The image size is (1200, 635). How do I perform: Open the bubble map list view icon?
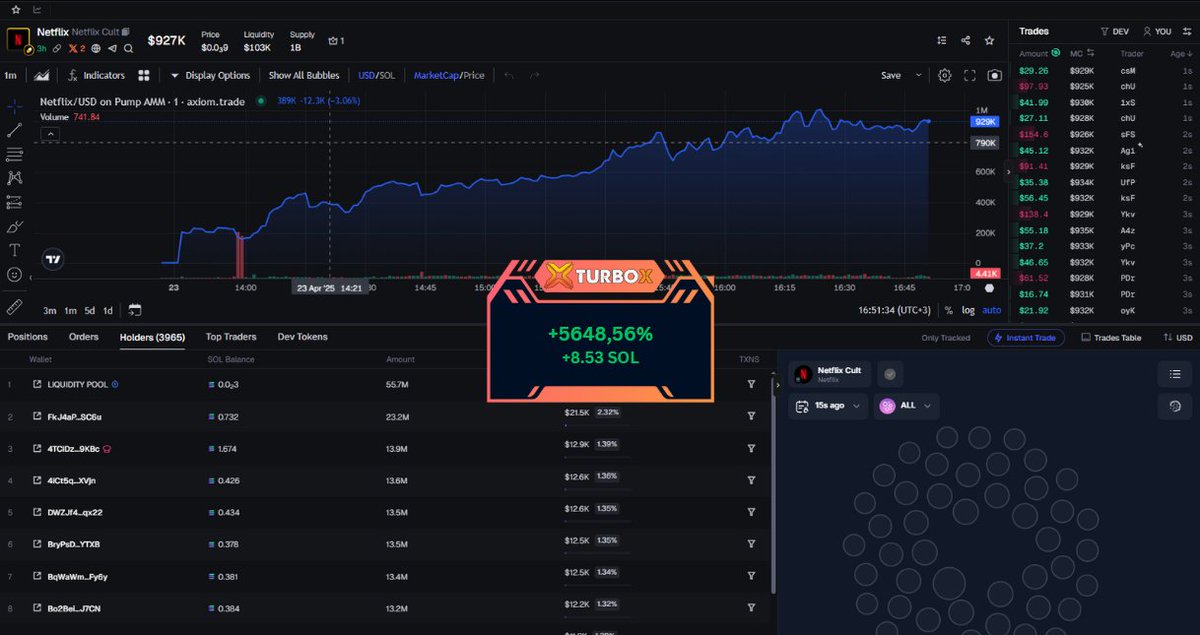pyautogui.click(x=1174, y=374)
